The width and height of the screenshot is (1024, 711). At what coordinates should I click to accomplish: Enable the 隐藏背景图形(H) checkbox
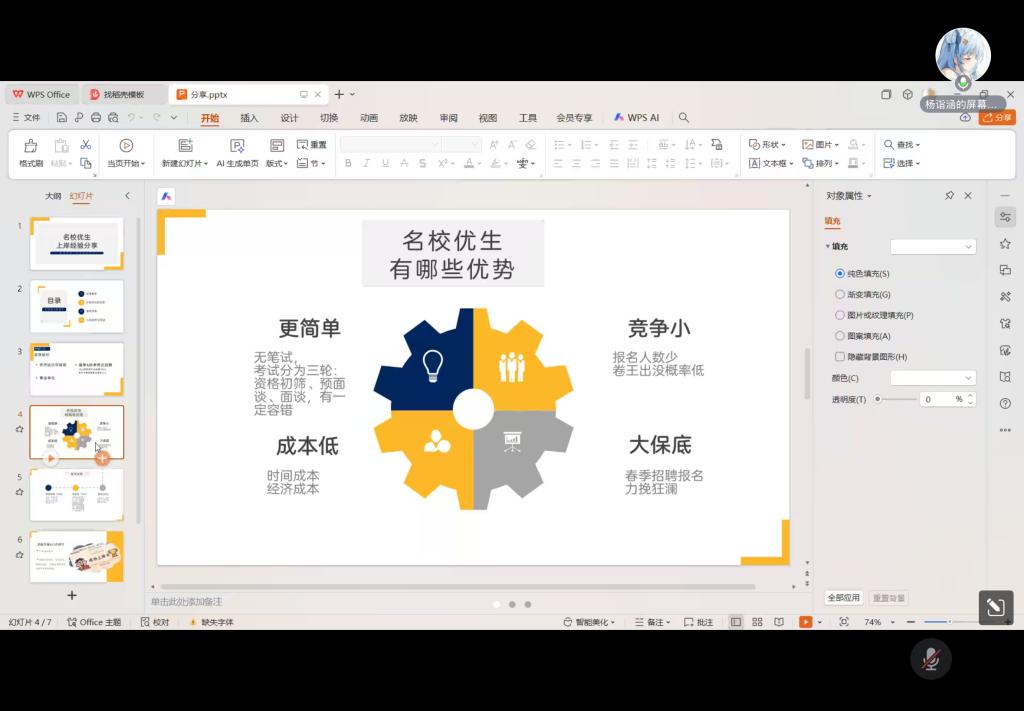(840, 357)
